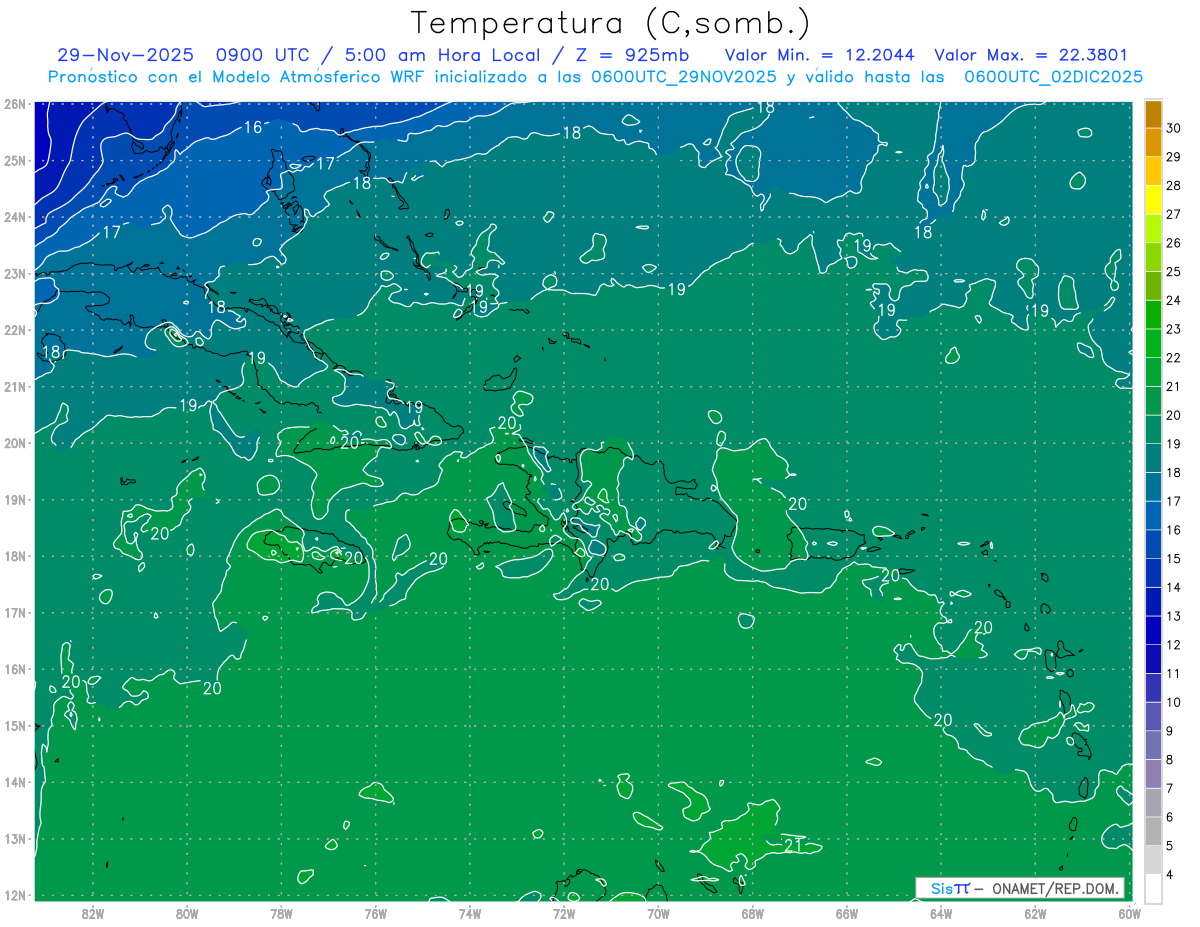1200x927 pixels.
Task: Click the '18N' latitude axis label
Action: coord(14,556)
